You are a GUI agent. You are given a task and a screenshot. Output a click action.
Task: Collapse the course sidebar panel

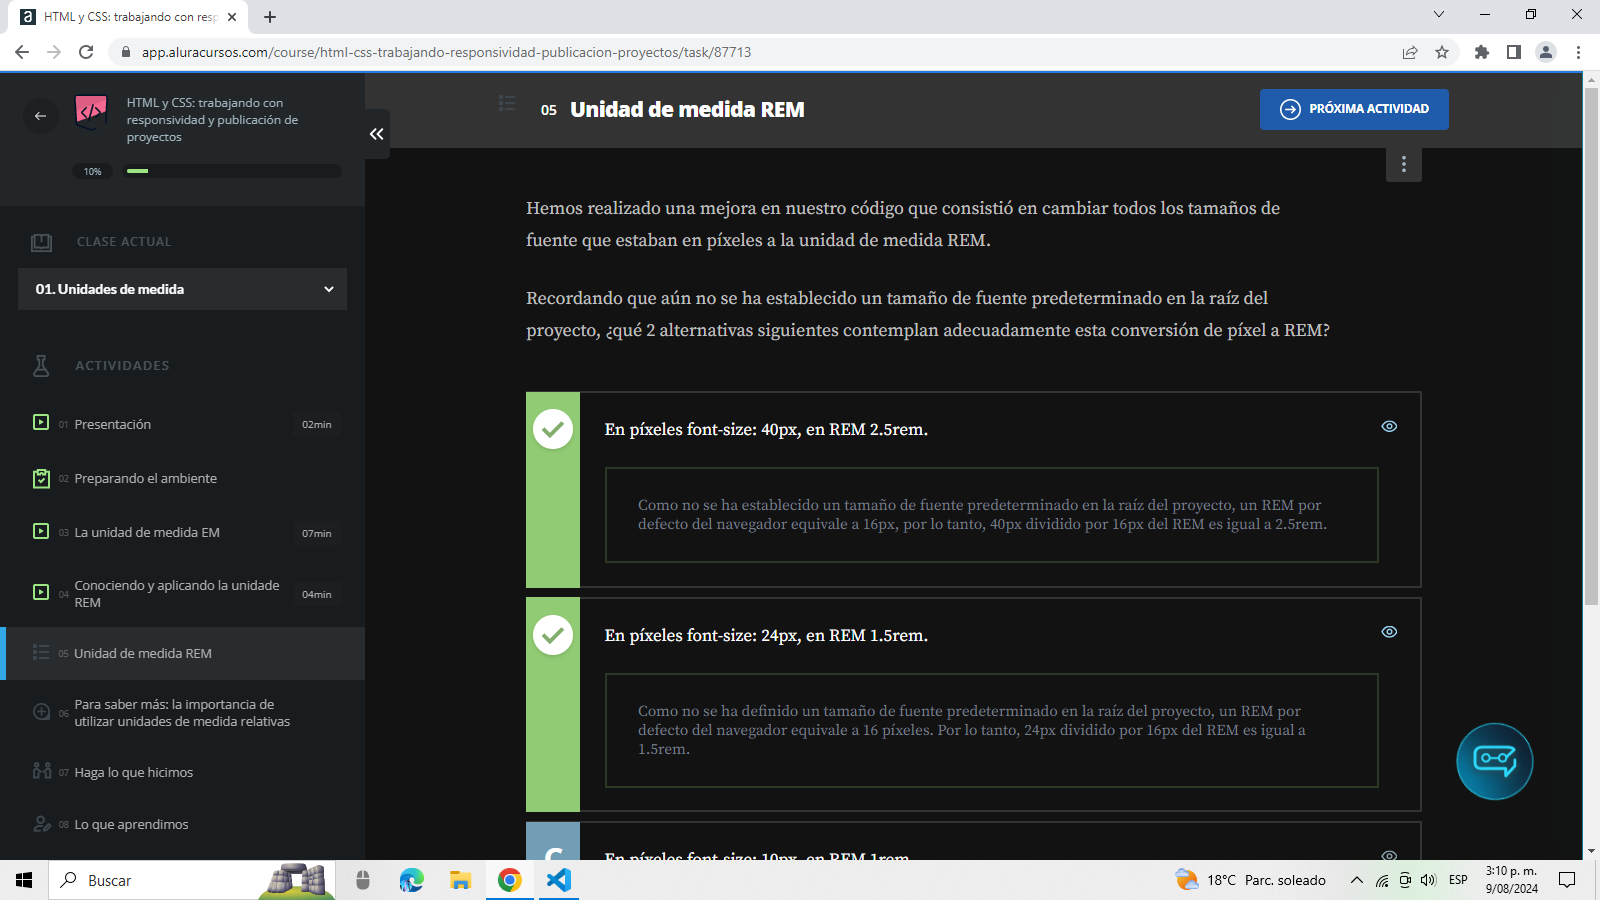(377, 134)
